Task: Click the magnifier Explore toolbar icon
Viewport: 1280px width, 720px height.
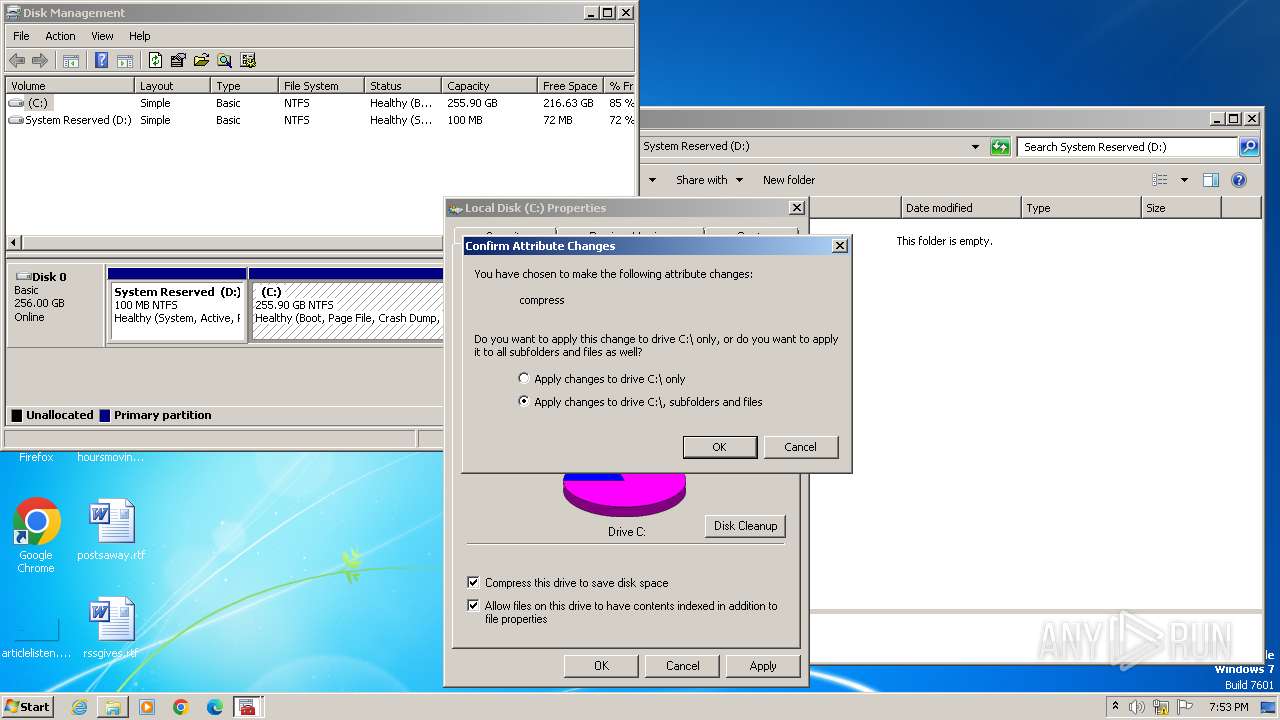Action: tap(224, 61)
